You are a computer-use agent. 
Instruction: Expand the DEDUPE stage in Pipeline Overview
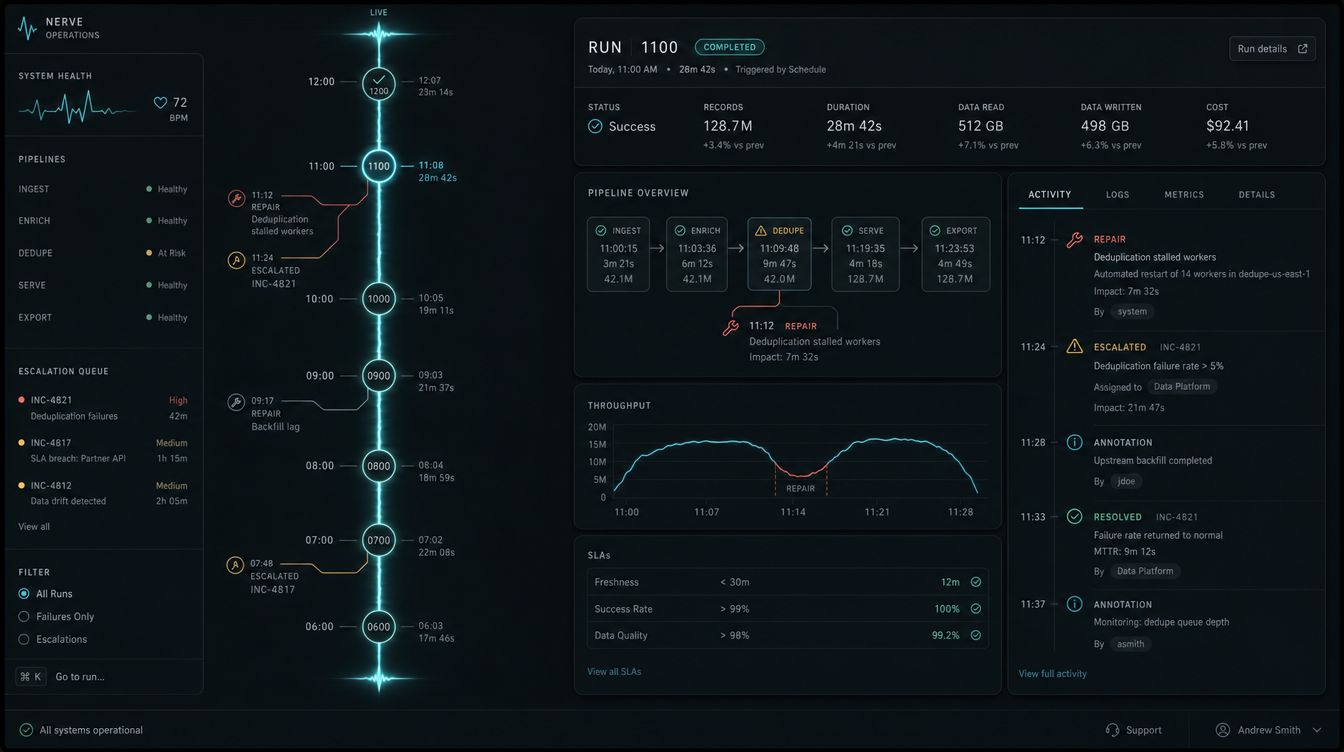pos(779,254)
